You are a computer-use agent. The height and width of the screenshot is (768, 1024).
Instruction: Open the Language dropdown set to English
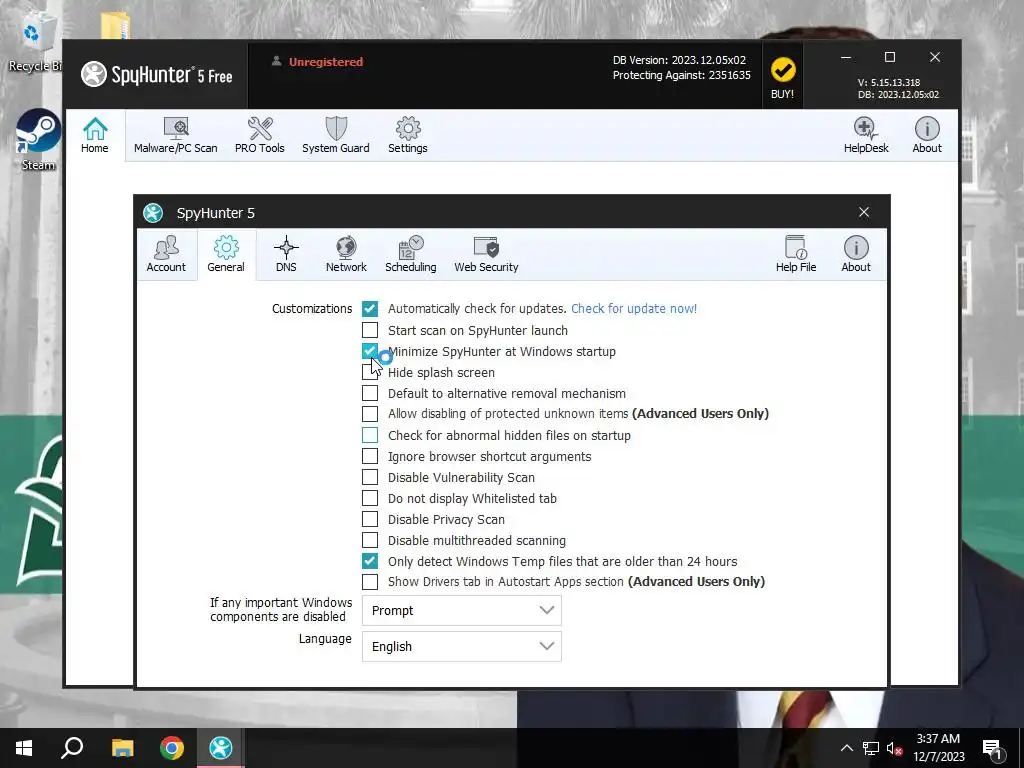[462, 646]
